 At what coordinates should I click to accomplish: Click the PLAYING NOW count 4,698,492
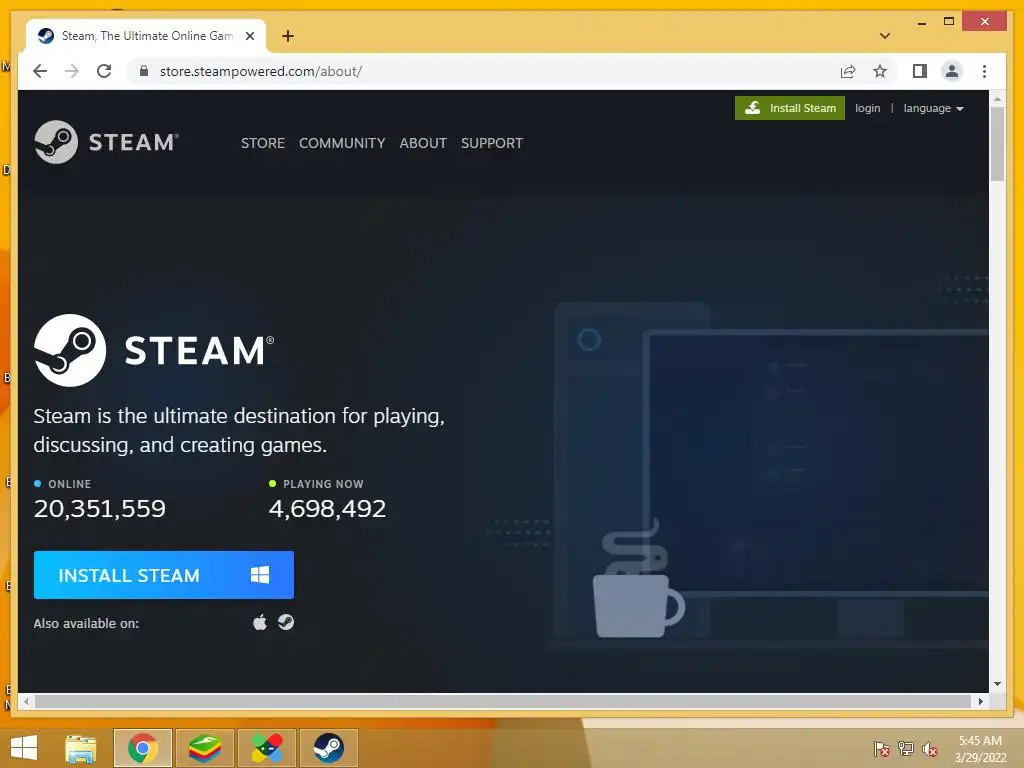pos(327,509)
